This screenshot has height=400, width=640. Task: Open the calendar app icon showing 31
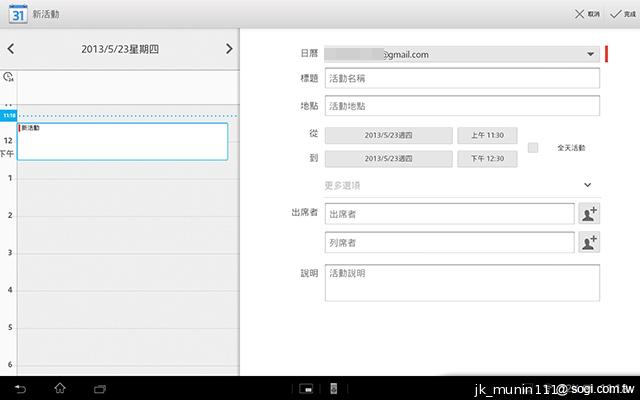pos(18,14)
